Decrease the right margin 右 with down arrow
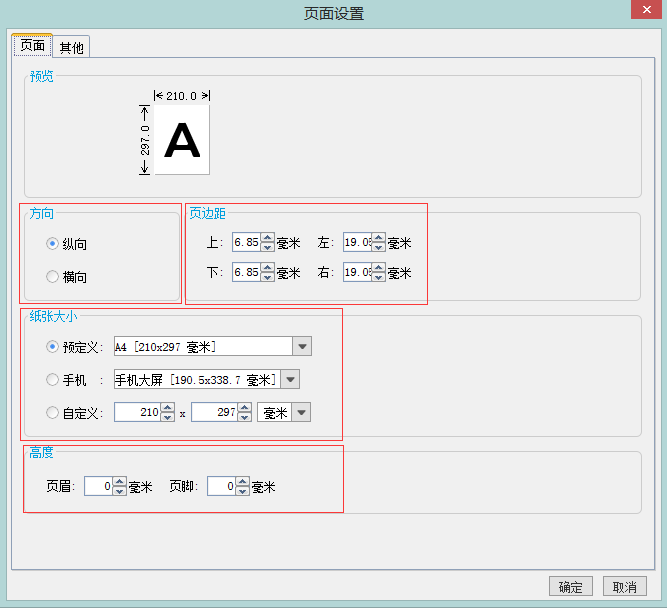Image resolution: width=667 pixels, height=608 pixels. point(379,277)
